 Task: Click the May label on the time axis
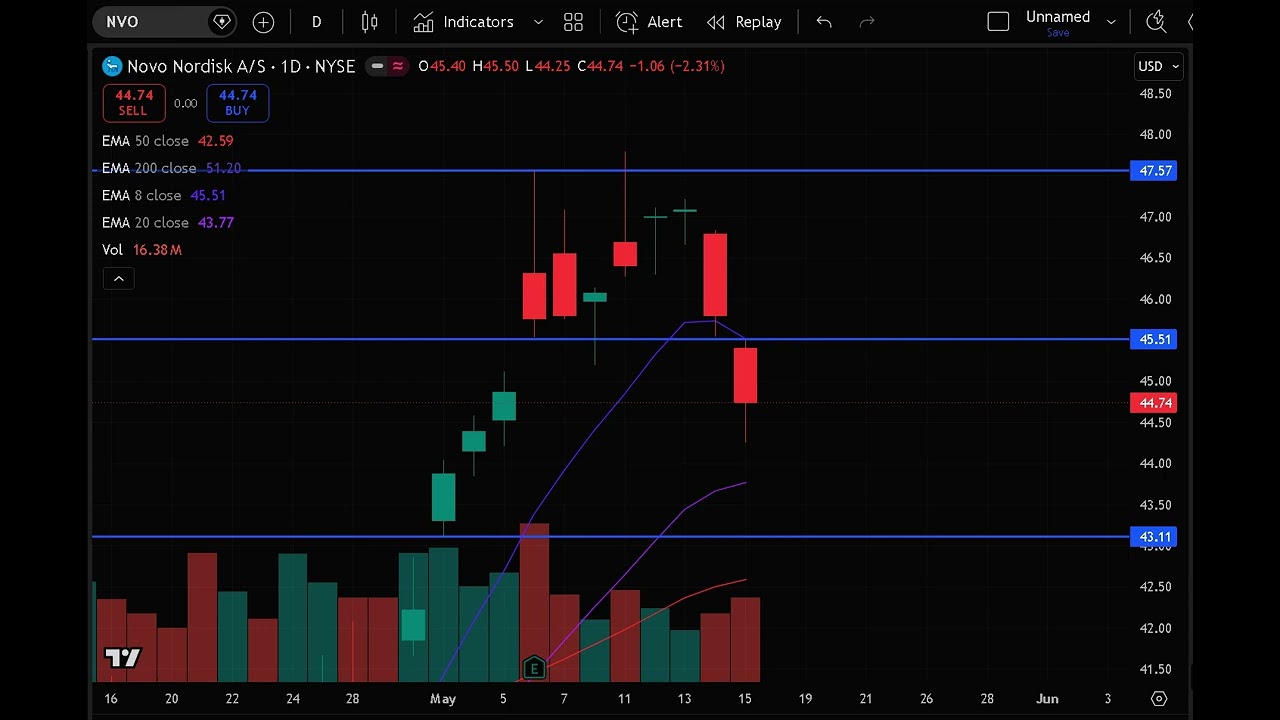point(443,699)
